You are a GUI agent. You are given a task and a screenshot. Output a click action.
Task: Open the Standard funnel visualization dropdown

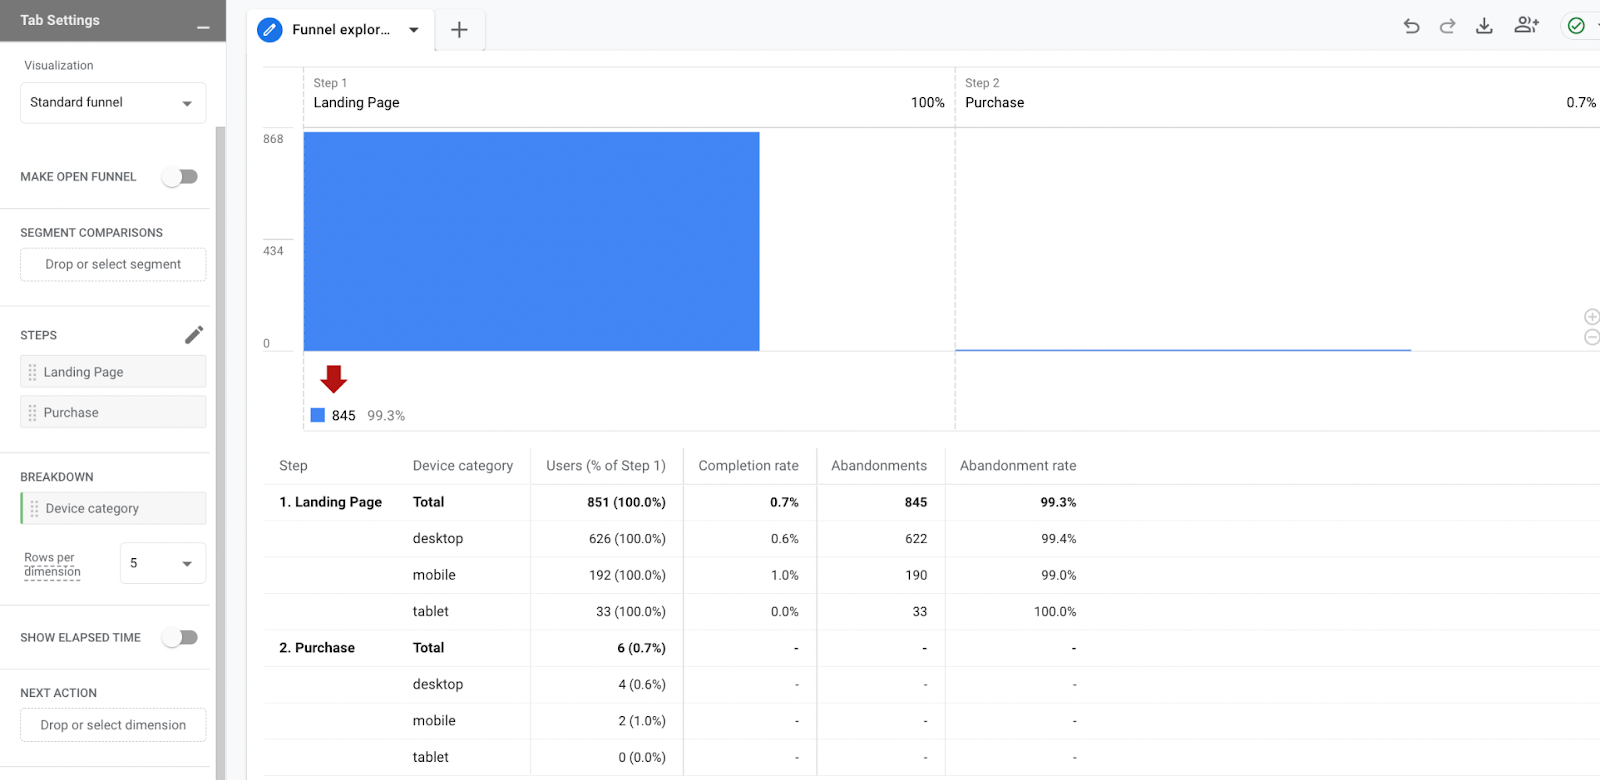pos(113,103)
